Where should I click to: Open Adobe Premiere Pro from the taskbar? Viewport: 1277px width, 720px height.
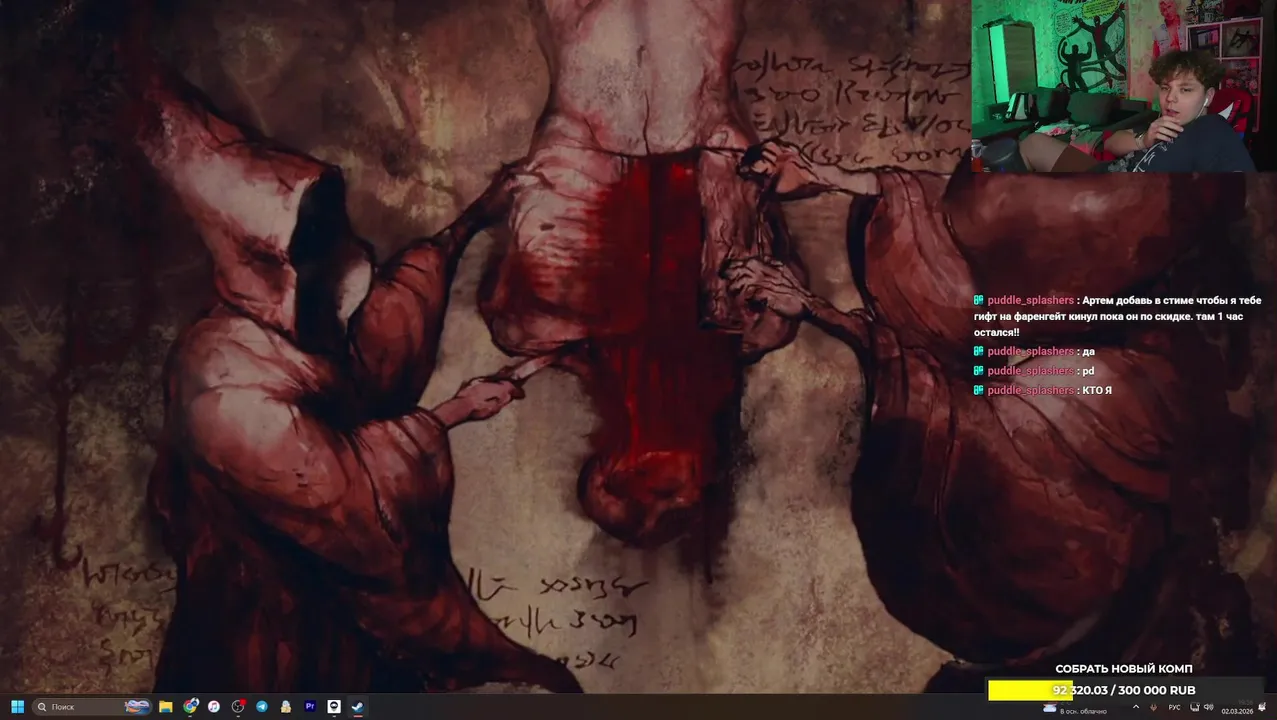click(x=310, y=707)
